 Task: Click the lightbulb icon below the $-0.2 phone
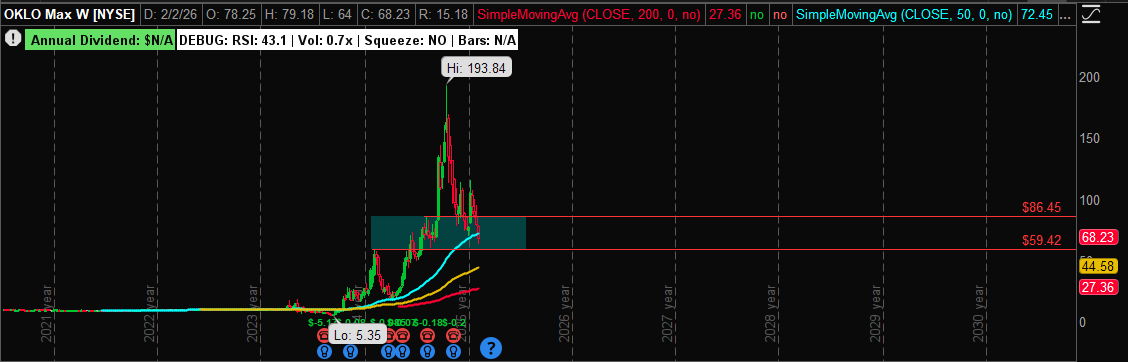click(453, 352)
